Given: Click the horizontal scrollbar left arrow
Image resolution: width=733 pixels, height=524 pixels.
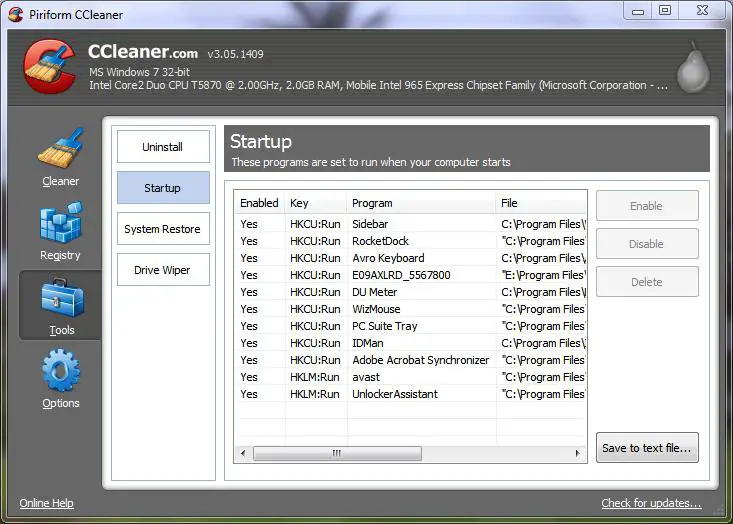Looking at the screenshot, I should coord(243,453).
